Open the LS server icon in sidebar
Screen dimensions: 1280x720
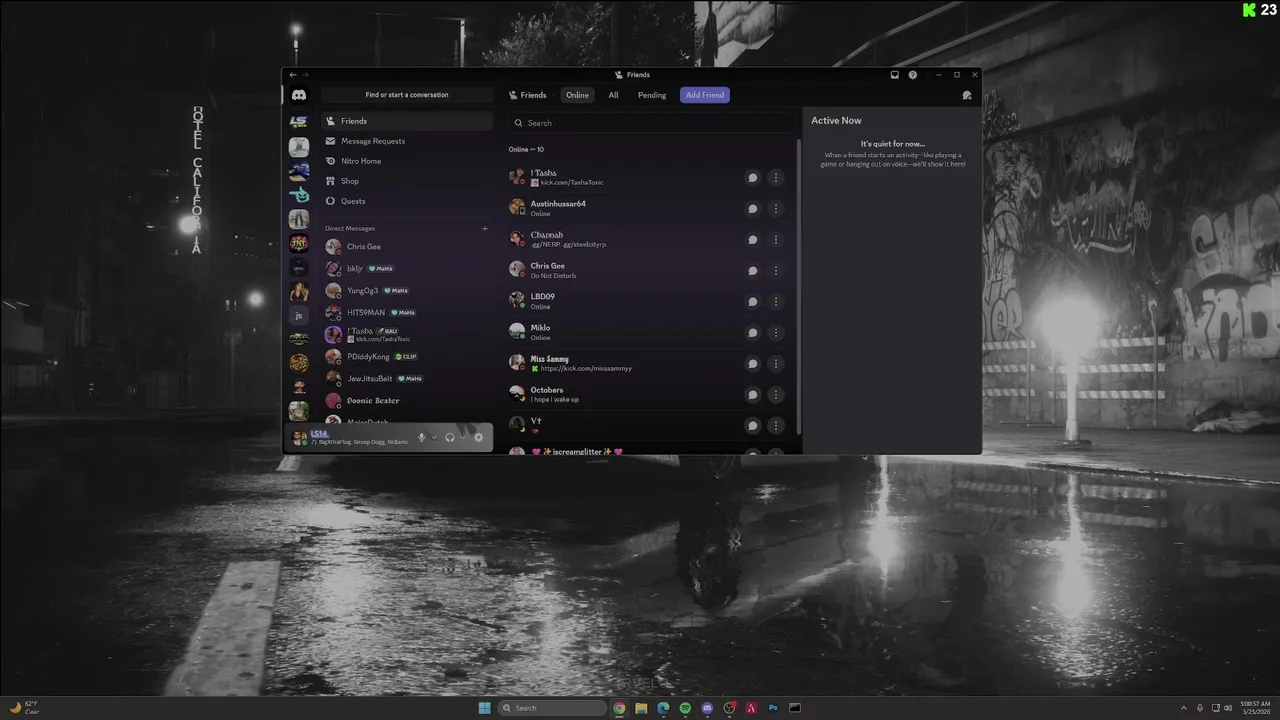click(x=299, y=122)
